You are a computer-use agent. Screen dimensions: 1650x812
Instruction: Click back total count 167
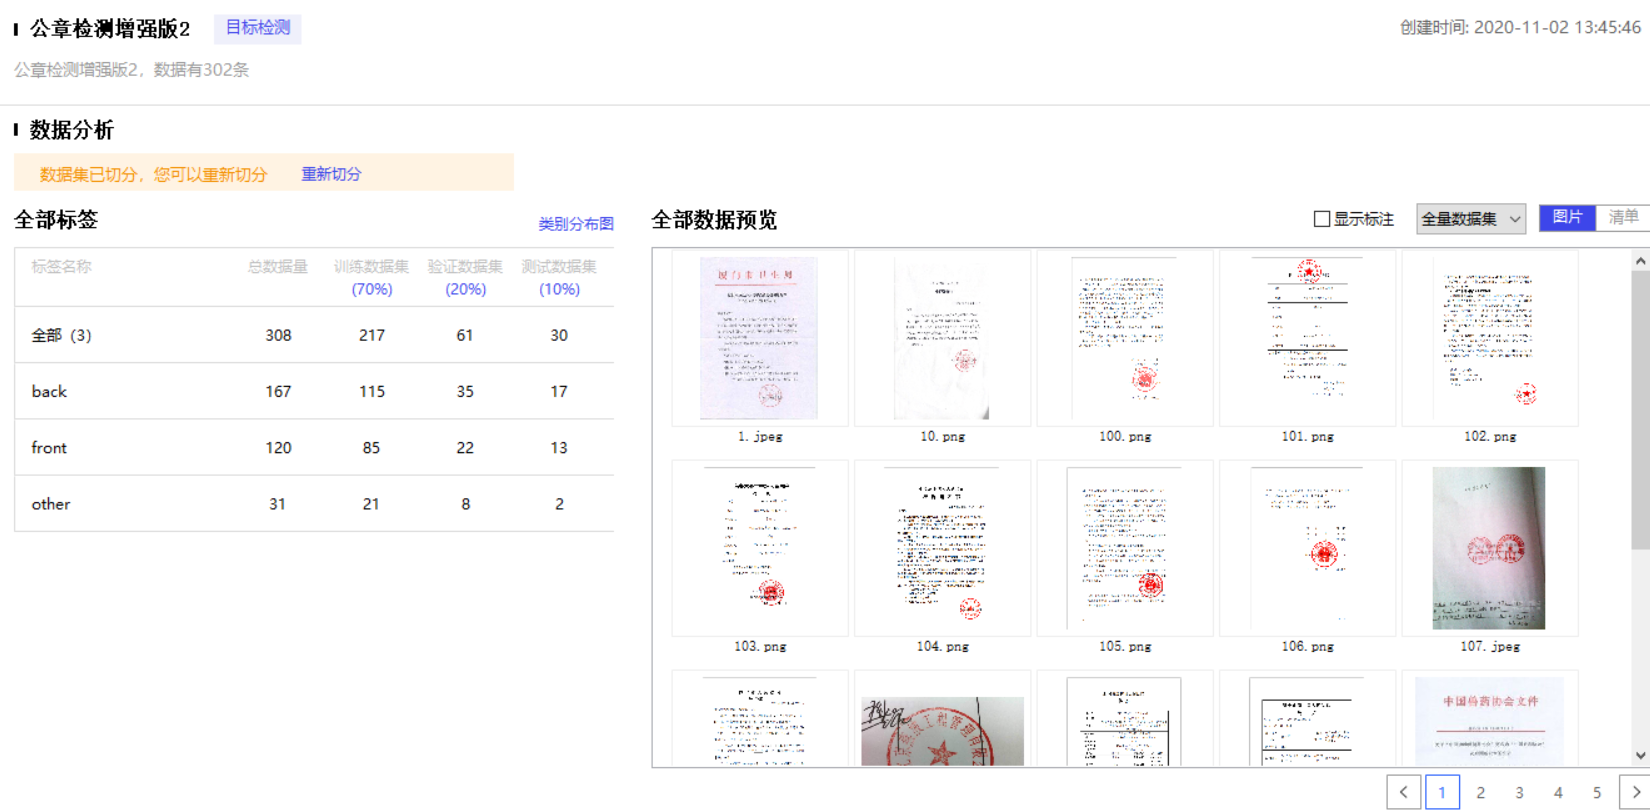278,391
